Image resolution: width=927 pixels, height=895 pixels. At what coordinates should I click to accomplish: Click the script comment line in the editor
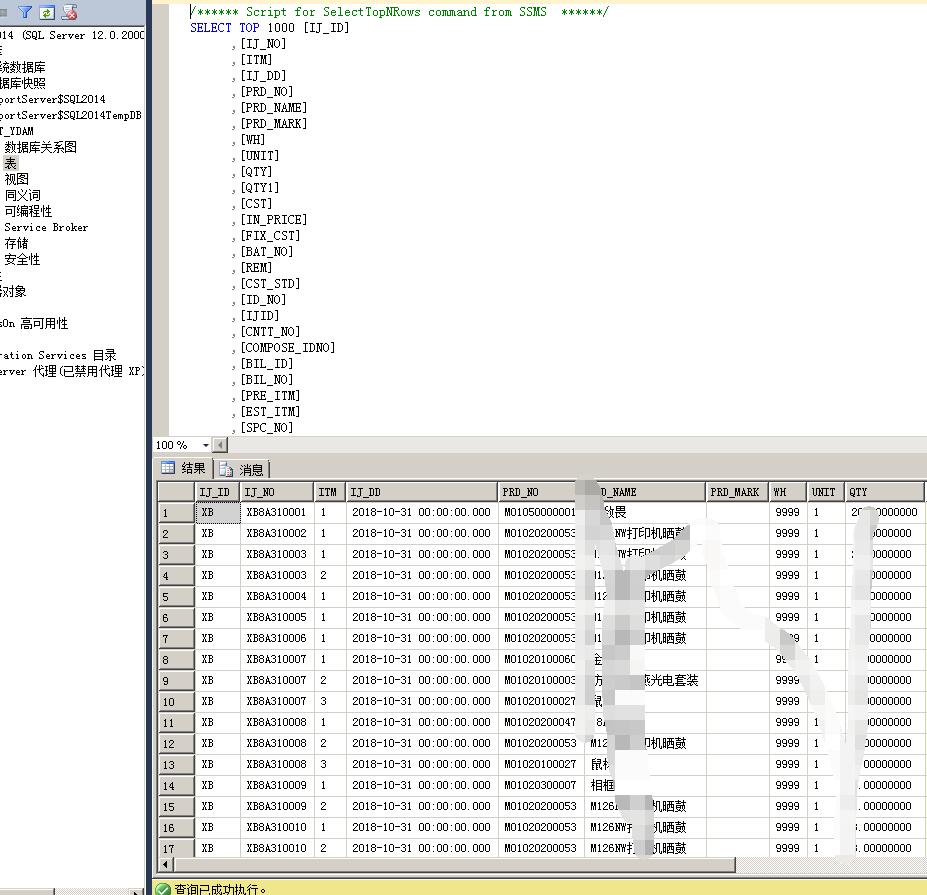[x=399, y=12]
